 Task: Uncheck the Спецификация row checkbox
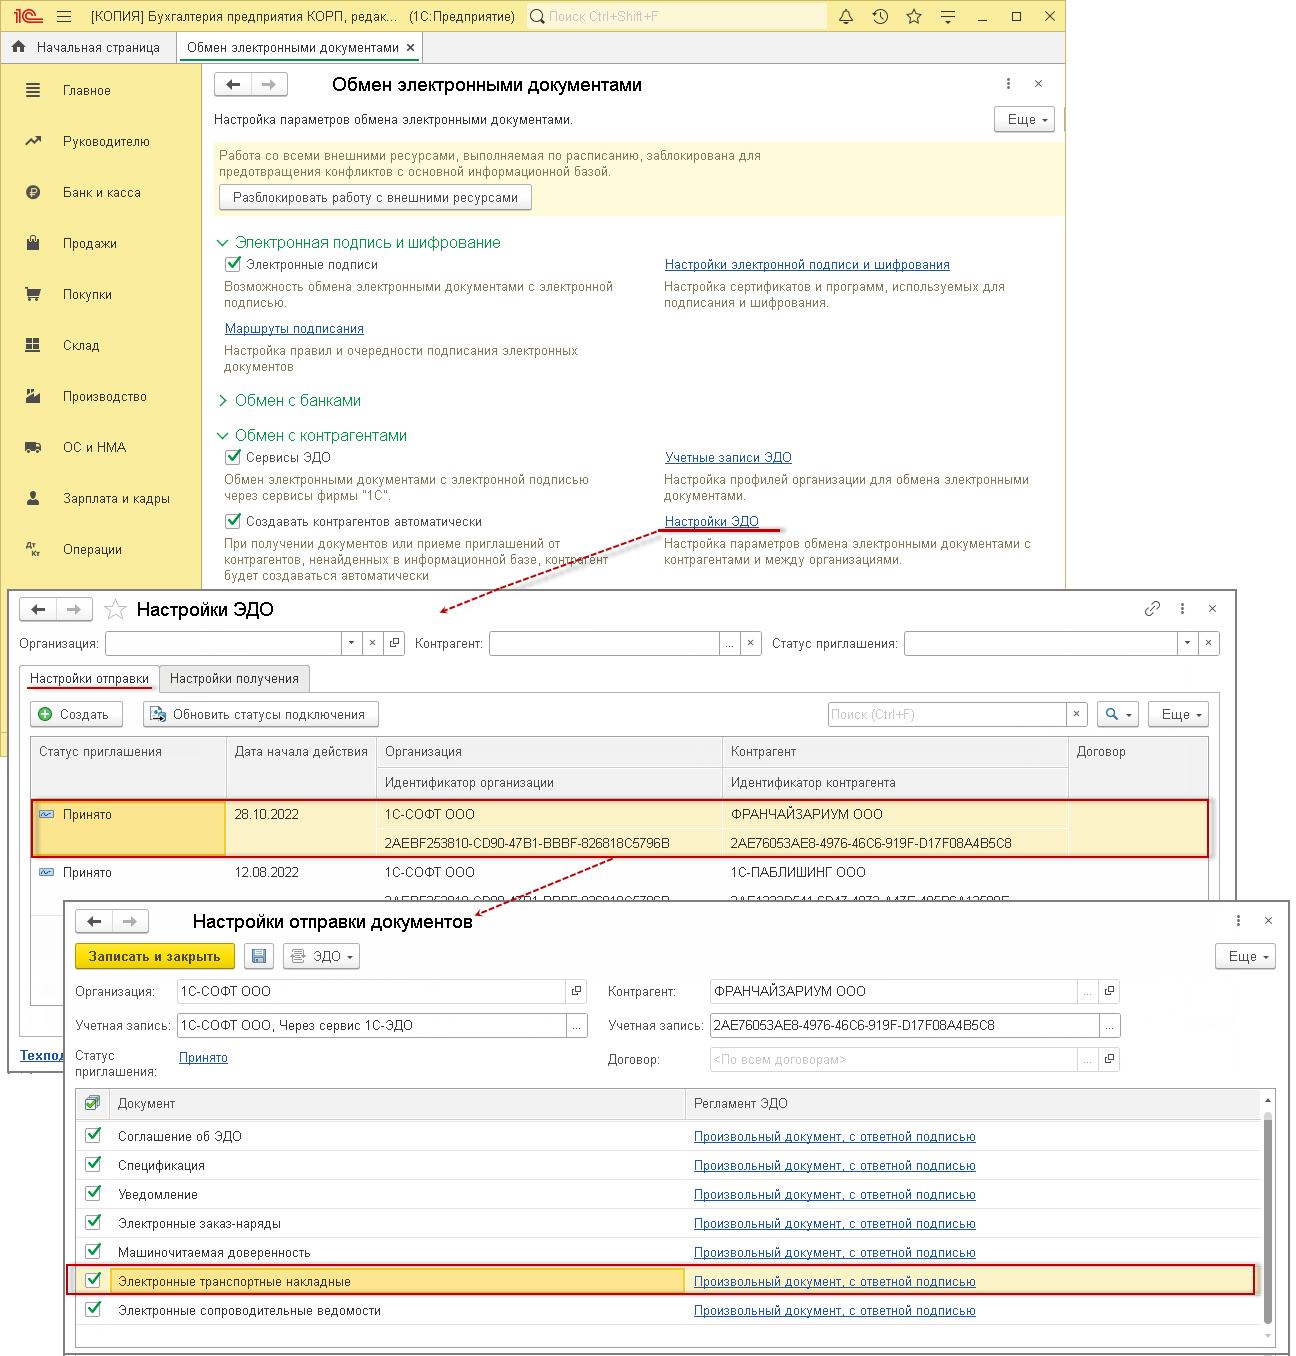click(93, 1164)
